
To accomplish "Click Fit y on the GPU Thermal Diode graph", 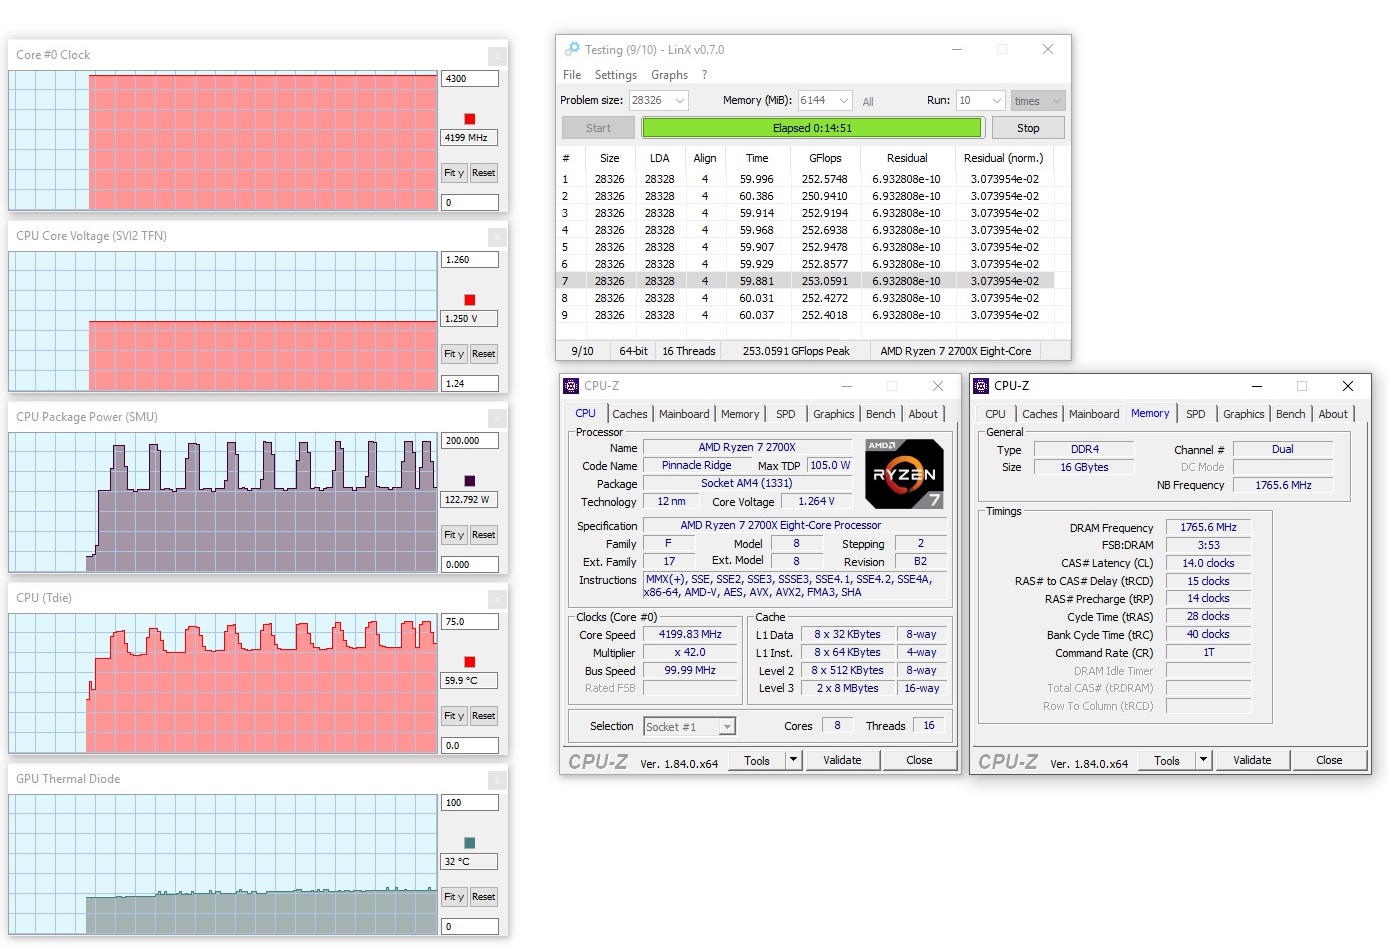I will pyautogui.click(x=454, y=897).
